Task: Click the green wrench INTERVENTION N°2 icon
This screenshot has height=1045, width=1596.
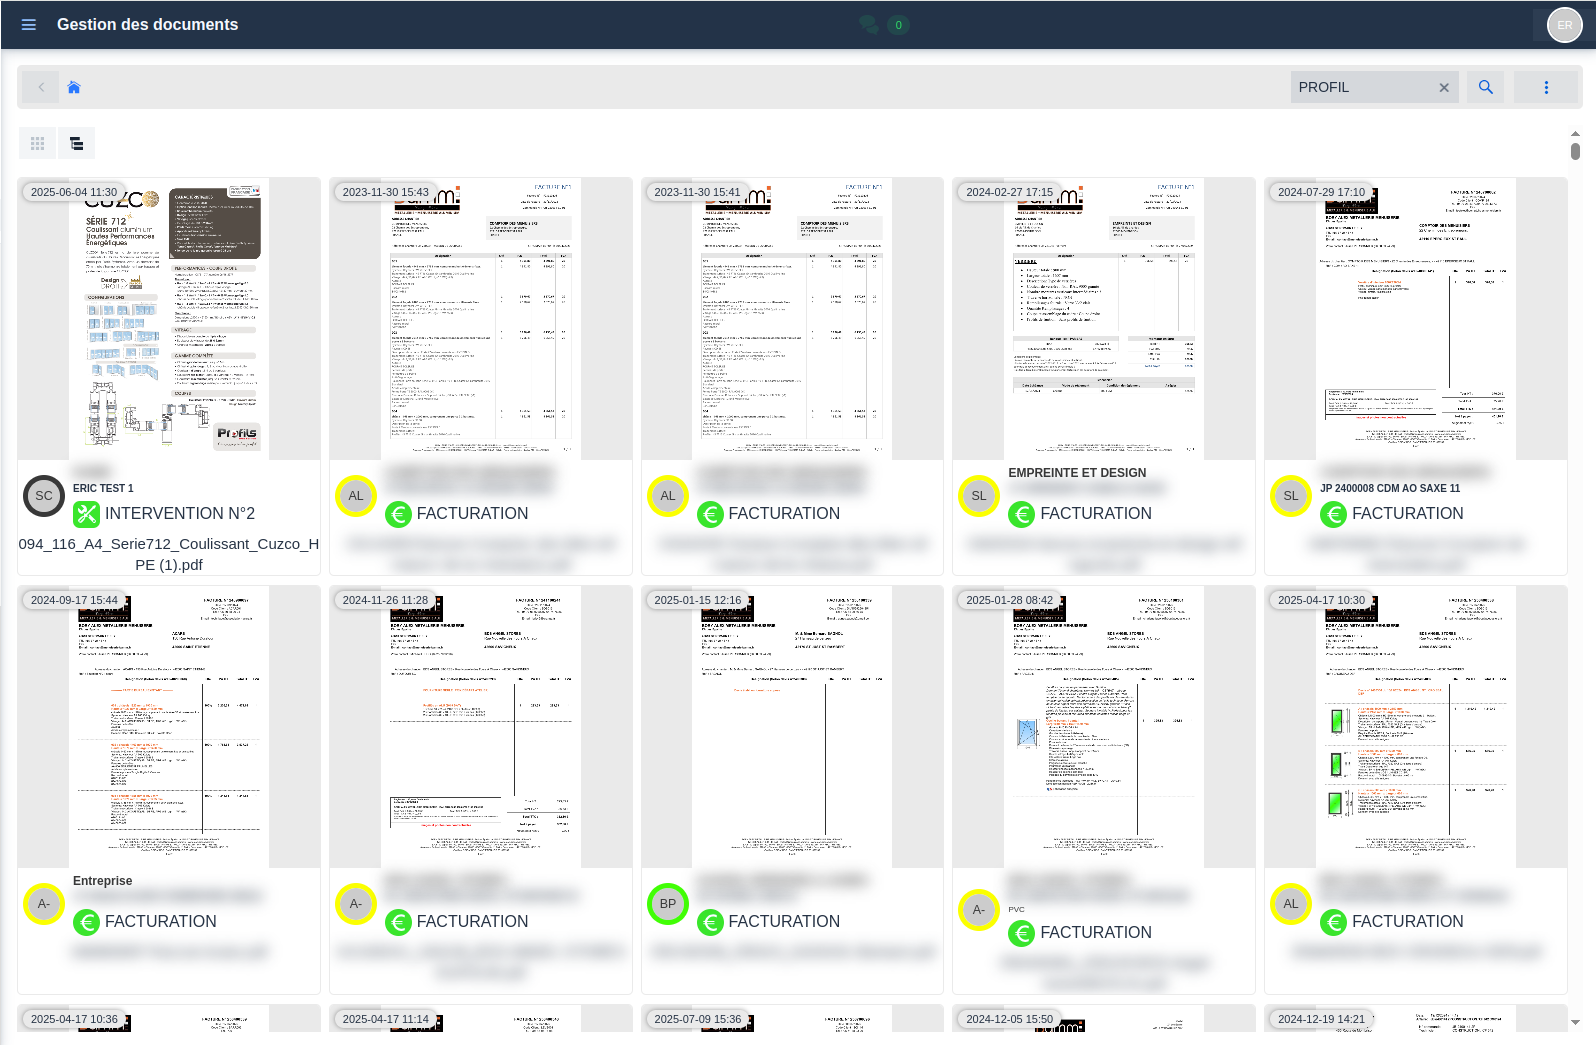Action: (87, 514)
